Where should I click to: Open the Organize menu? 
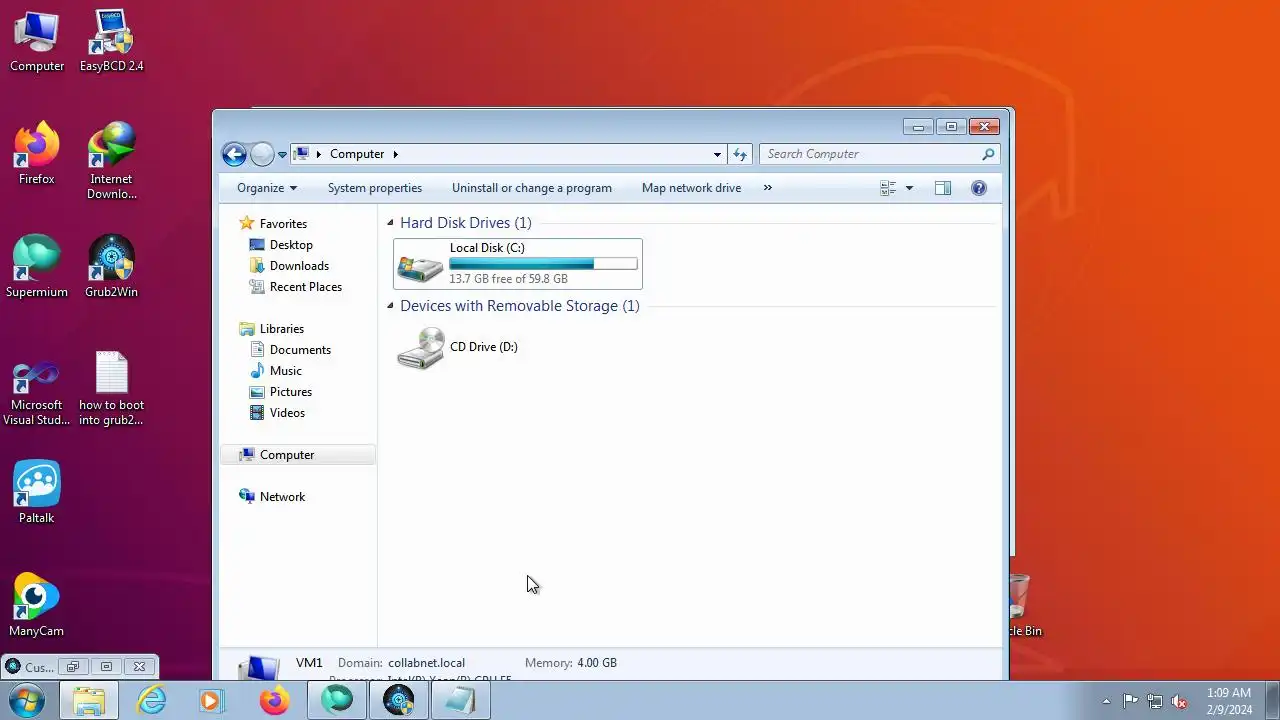[x=267, y=188]
